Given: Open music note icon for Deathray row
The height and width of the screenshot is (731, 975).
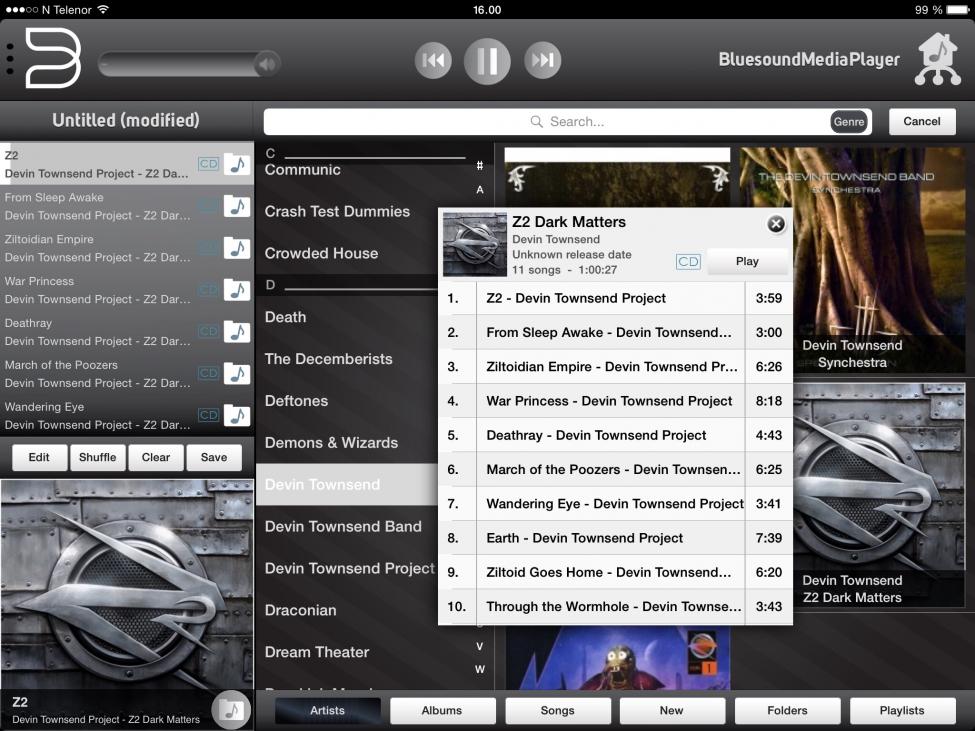Looking at the screenshot, I should coord(237,332).
